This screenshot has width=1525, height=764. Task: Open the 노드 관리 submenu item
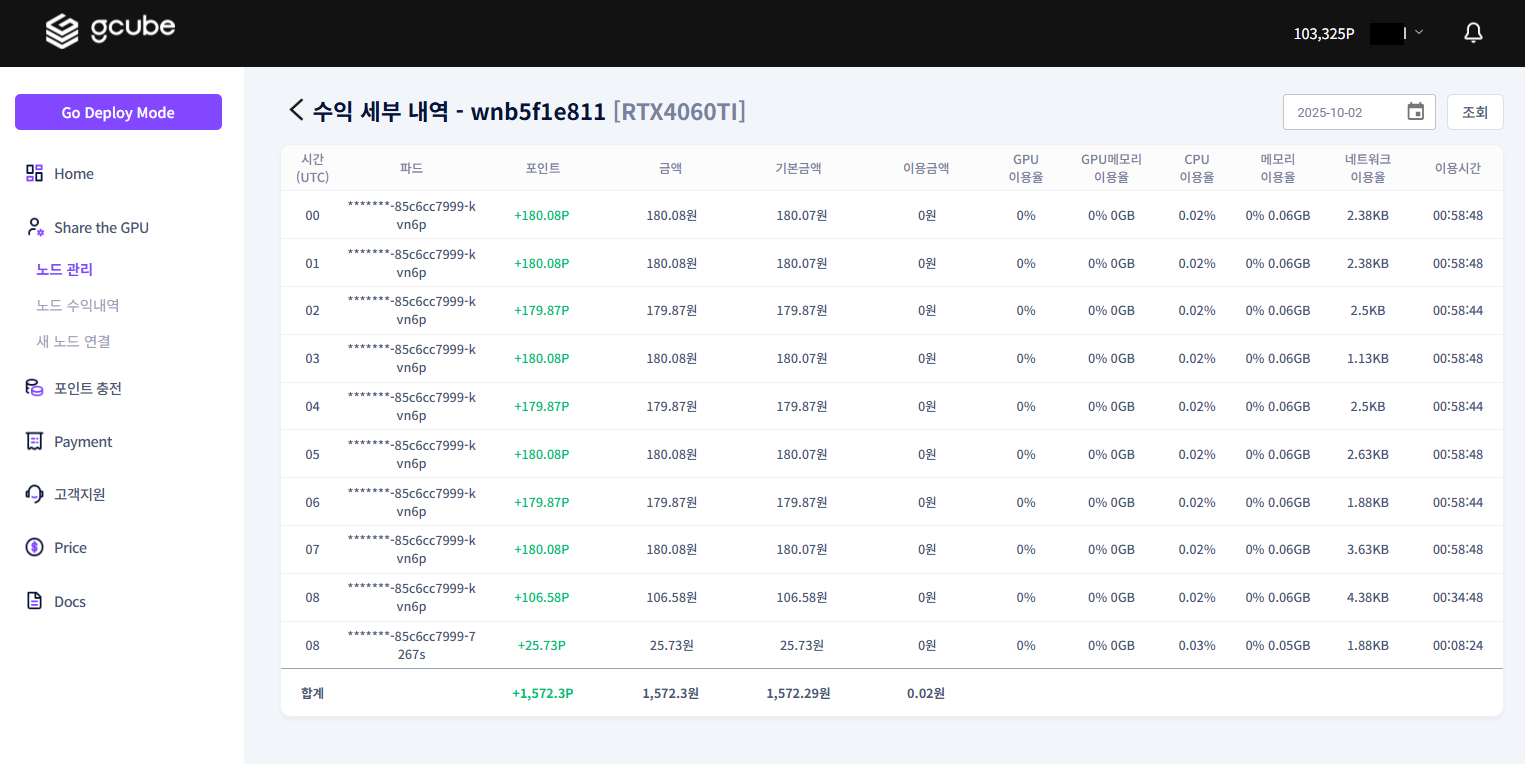tap(64, 269)
